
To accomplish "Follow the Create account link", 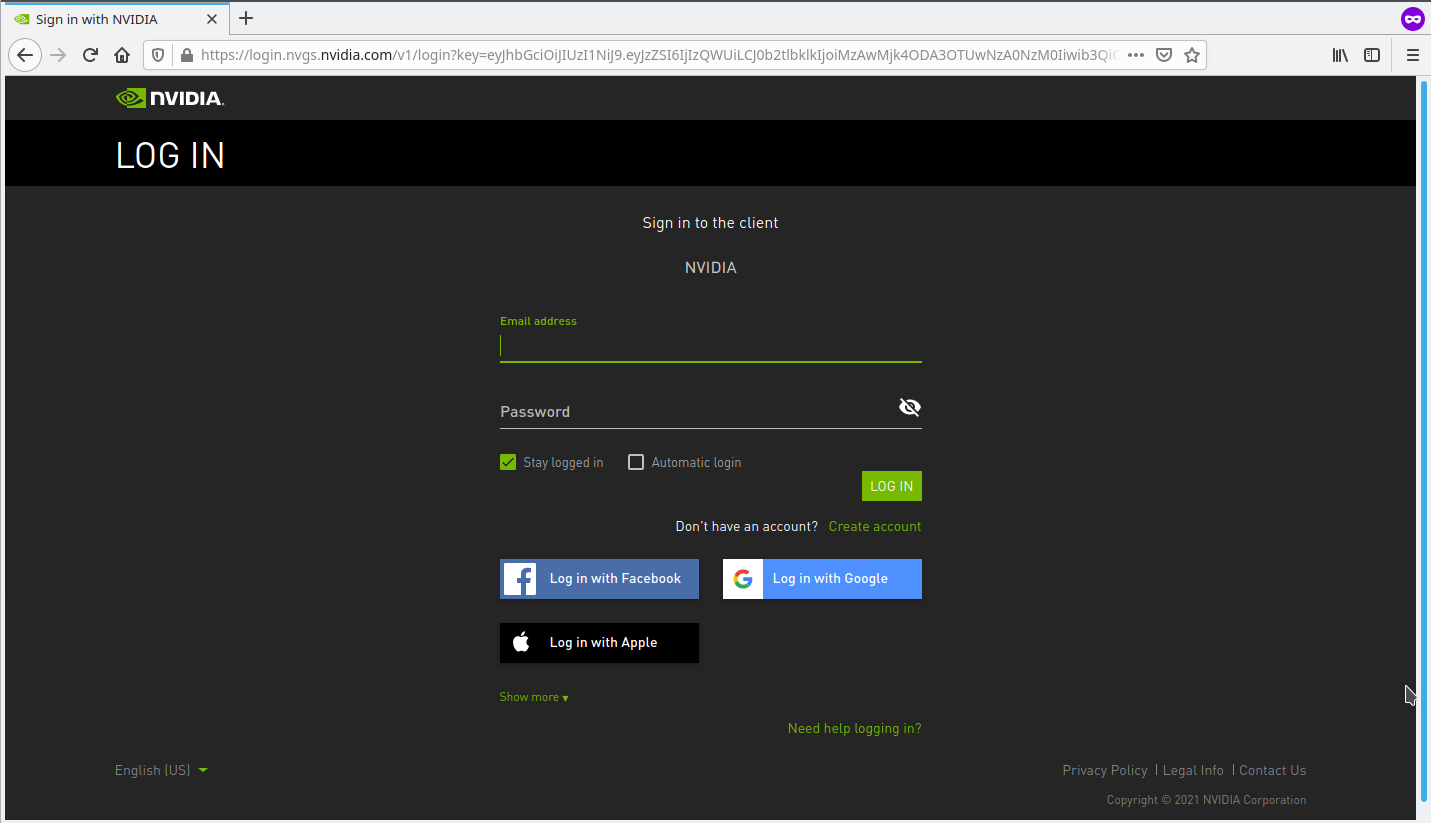I will tap(874, 526).
